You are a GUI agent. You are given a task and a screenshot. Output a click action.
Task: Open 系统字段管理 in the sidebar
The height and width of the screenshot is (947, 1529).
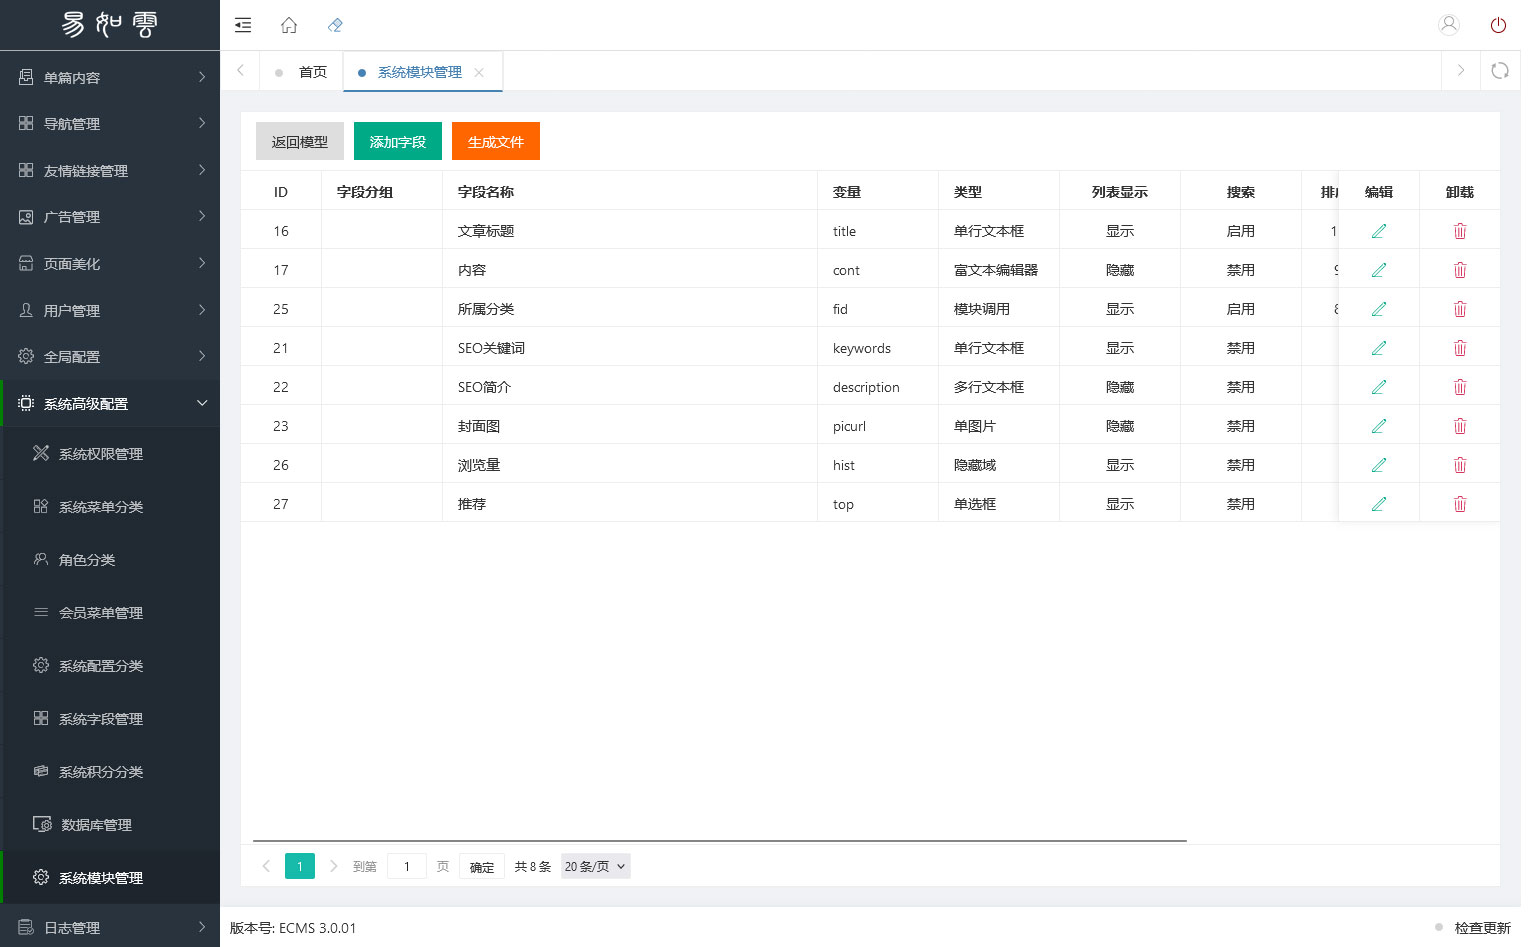point(100,719)
